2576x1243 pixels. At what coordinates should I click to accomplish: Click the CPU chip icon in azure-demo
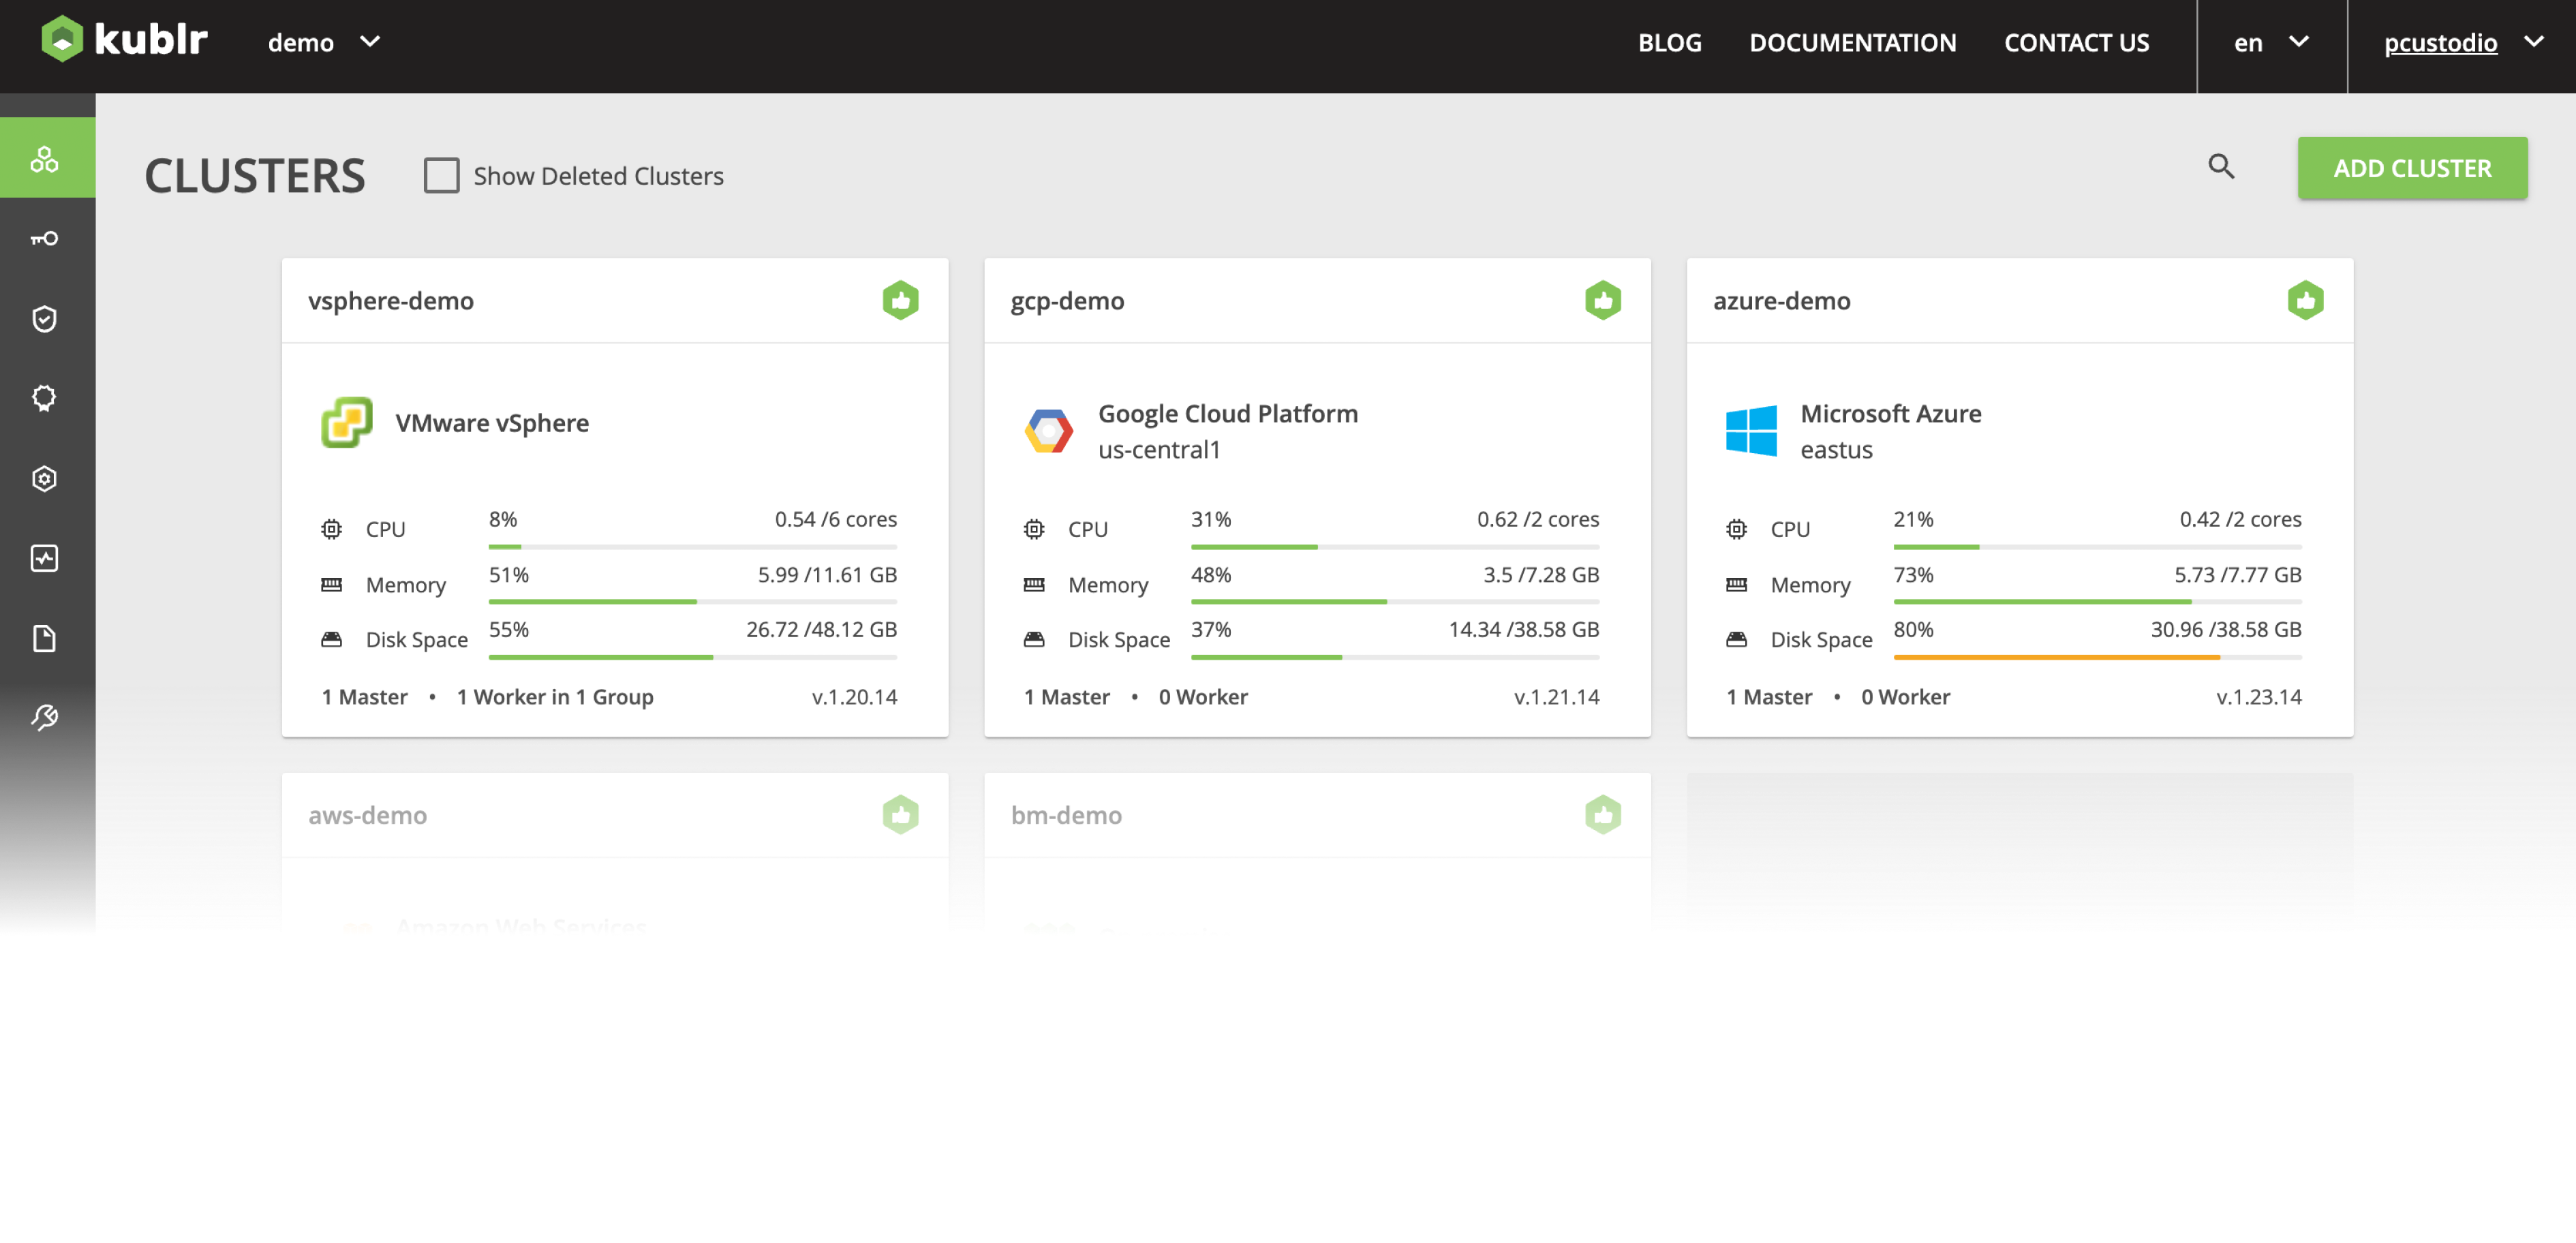[1736, 529]
